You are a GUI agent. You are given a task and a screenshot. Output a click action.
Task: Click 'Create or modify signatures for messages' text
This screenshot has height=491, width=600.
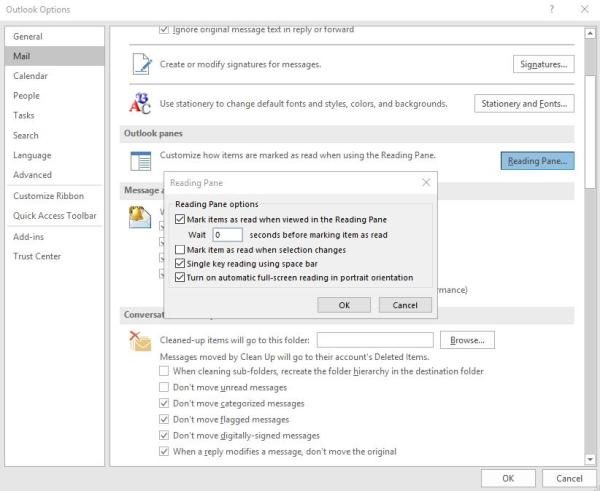(240, 64)
